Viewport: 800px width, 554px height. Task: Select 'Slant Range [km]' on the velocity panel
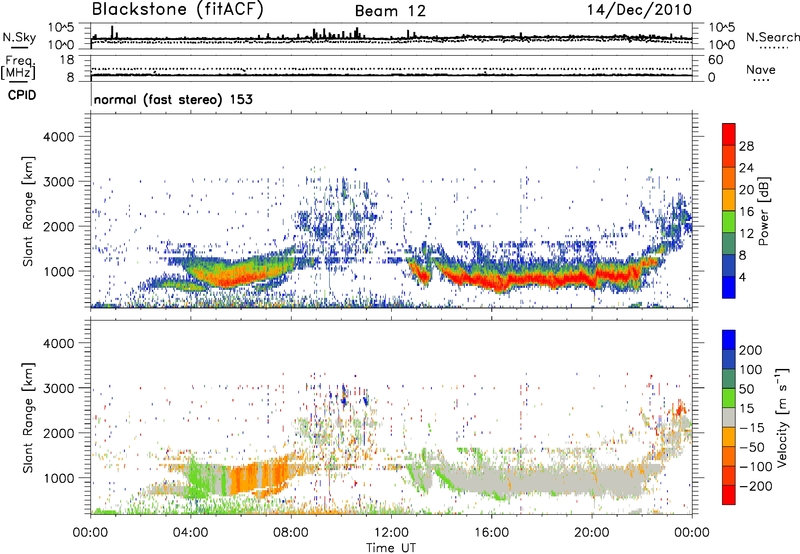(28, 418)
